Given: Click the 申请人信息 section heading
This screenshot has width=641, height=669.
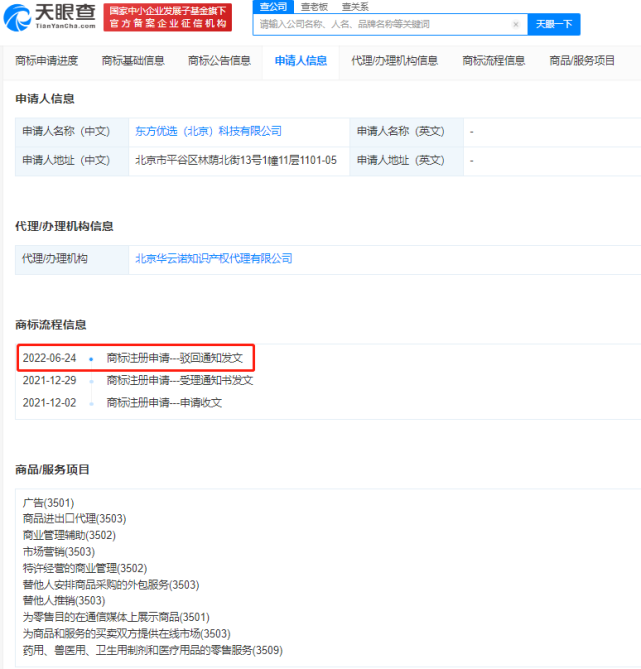Looking at the screenshot, I should tap(45, 99).
